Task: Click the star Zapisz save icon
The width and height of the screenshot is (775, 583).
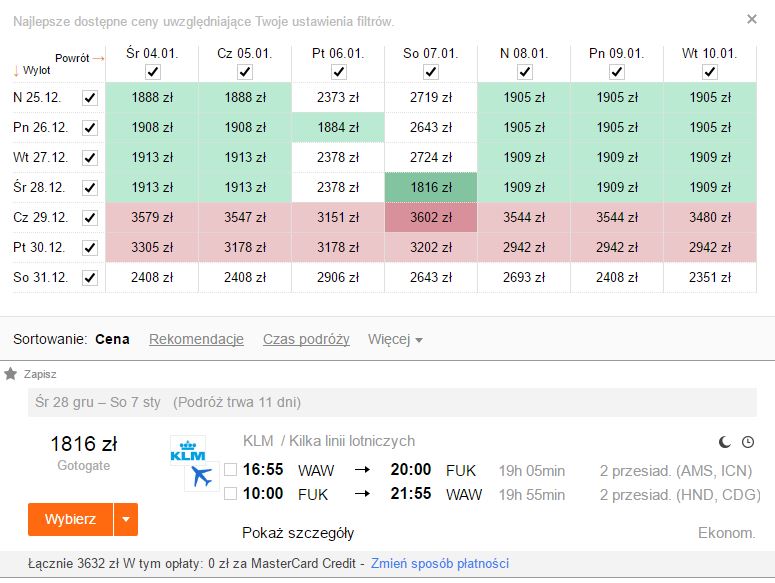Action: (10, 374)
